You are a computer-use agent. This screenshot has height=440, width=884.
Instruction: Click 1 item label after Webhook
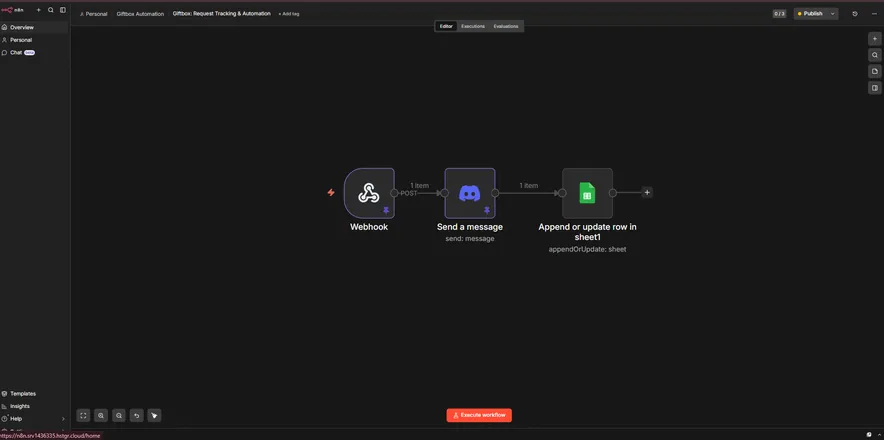(419, 186)
